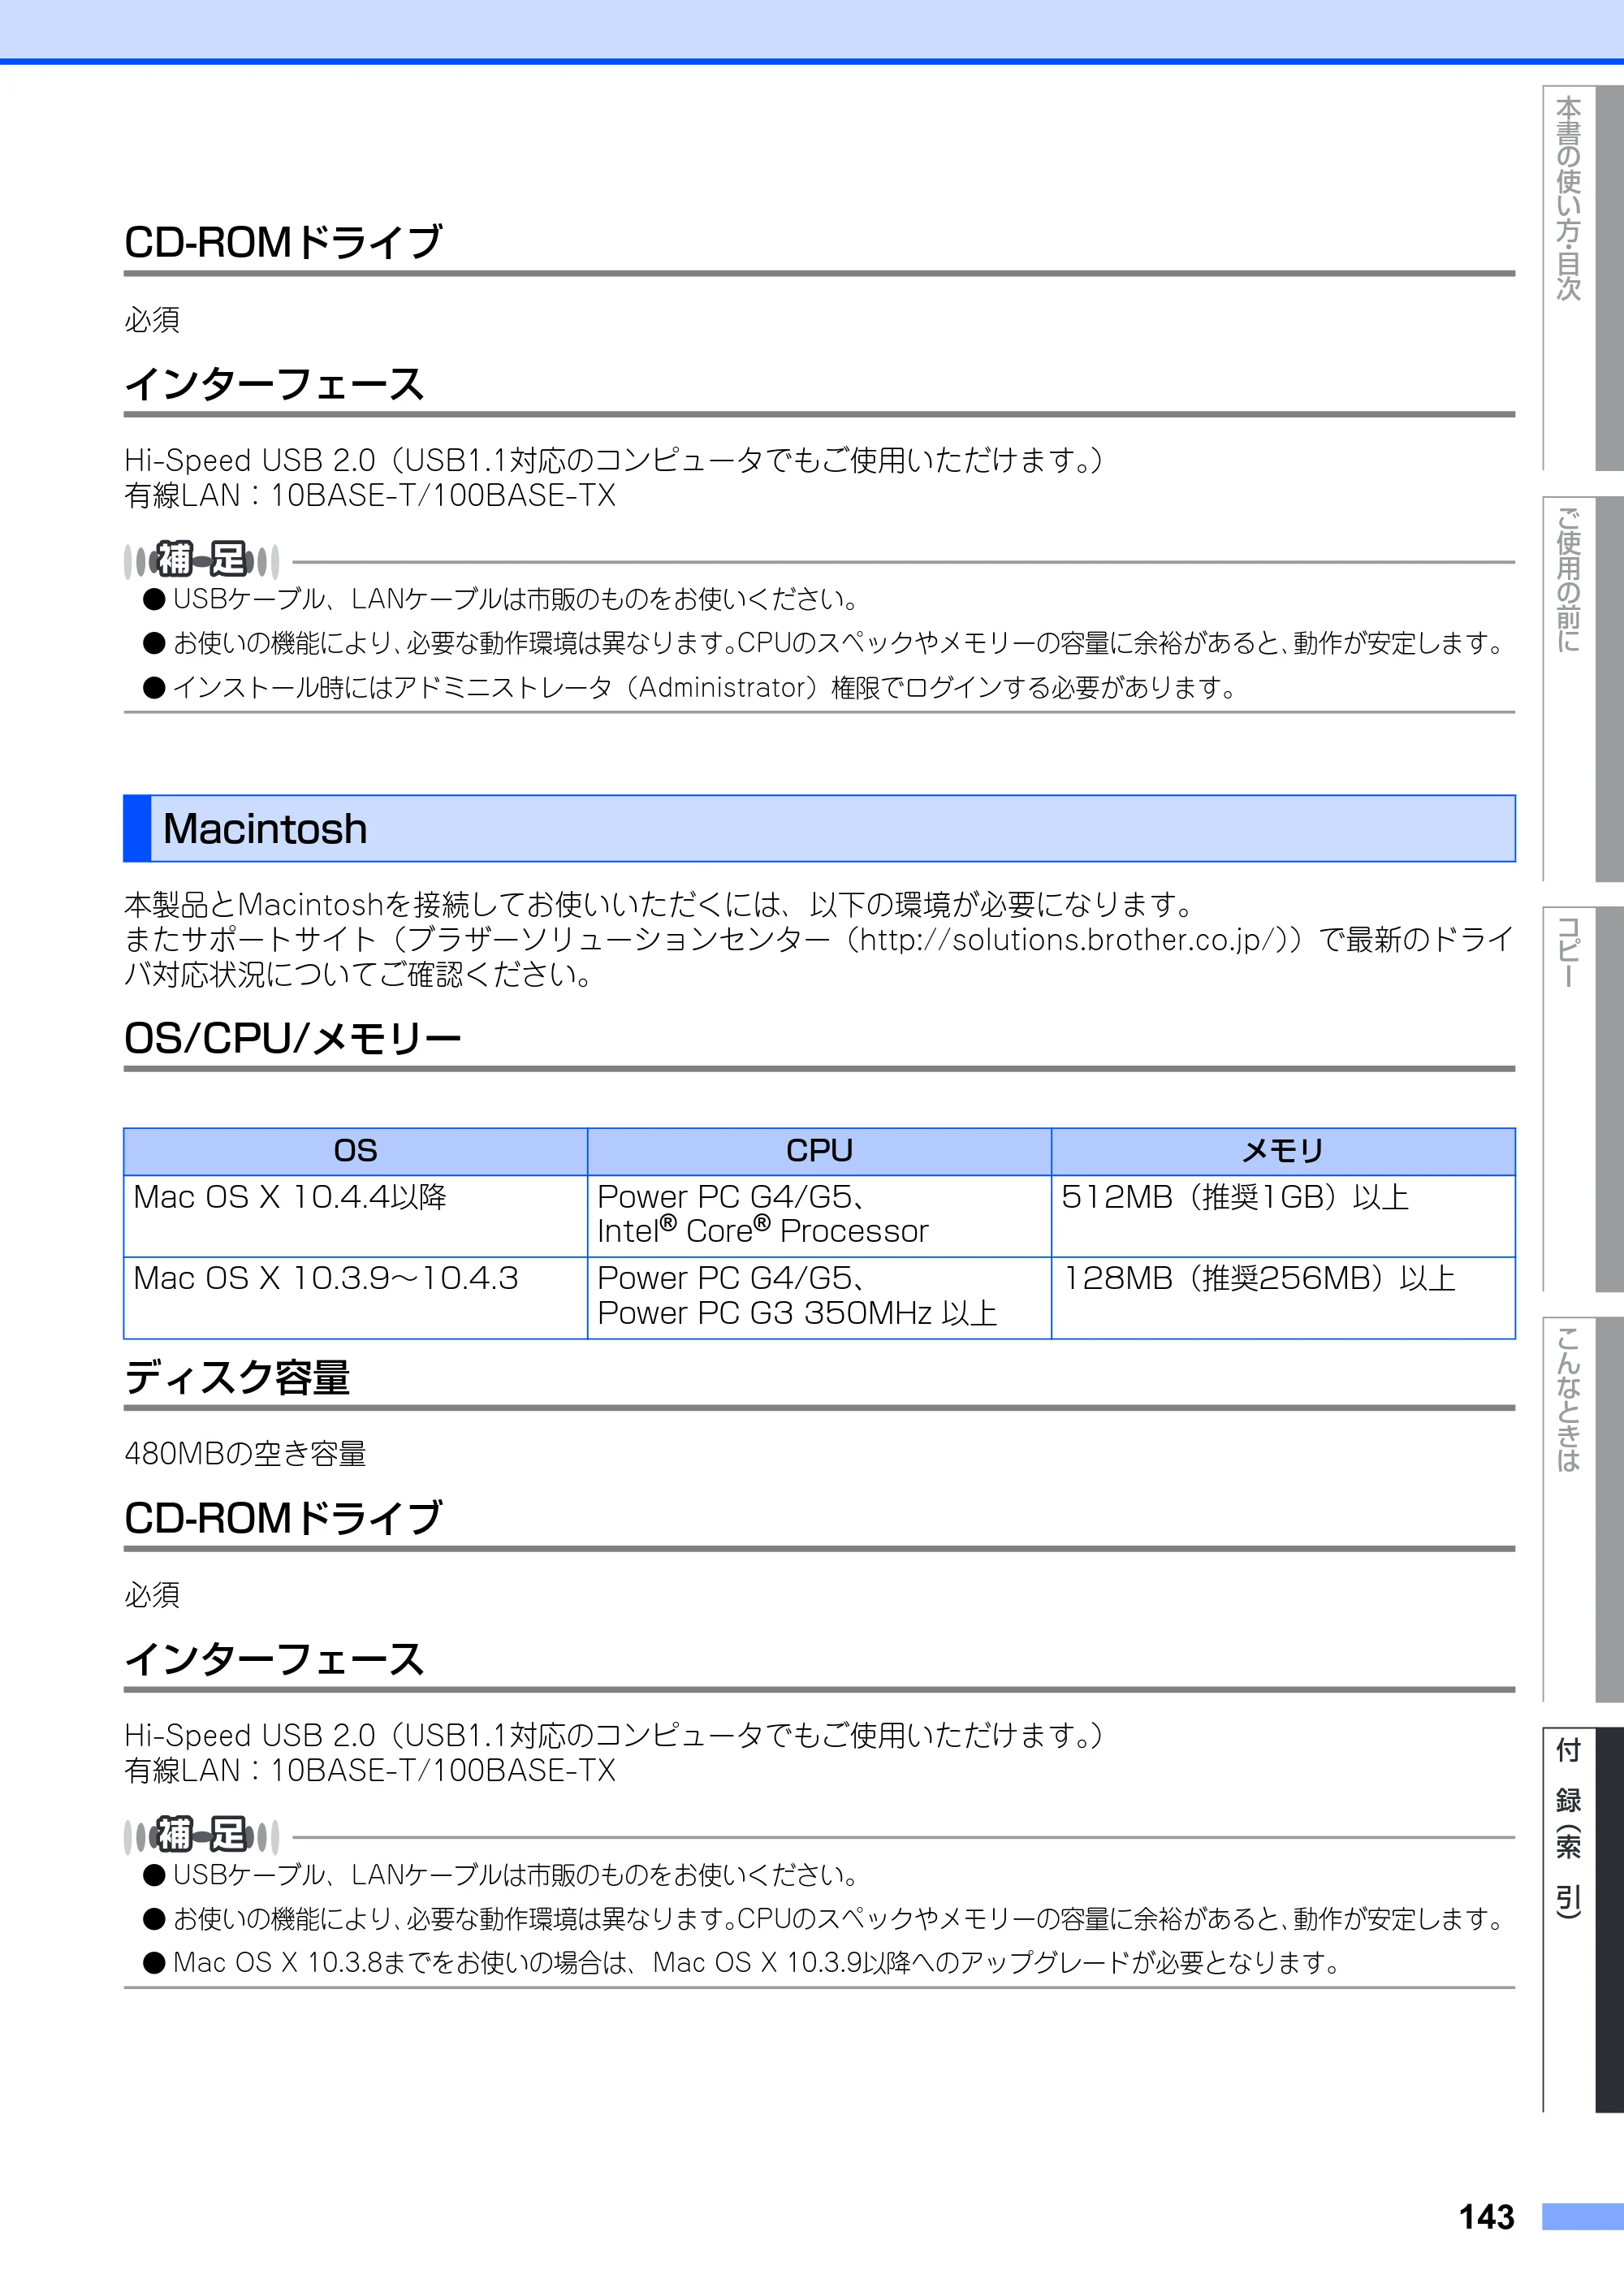
Task: Click the 480MBの空き容量 text
Action: pos(245,1453)
